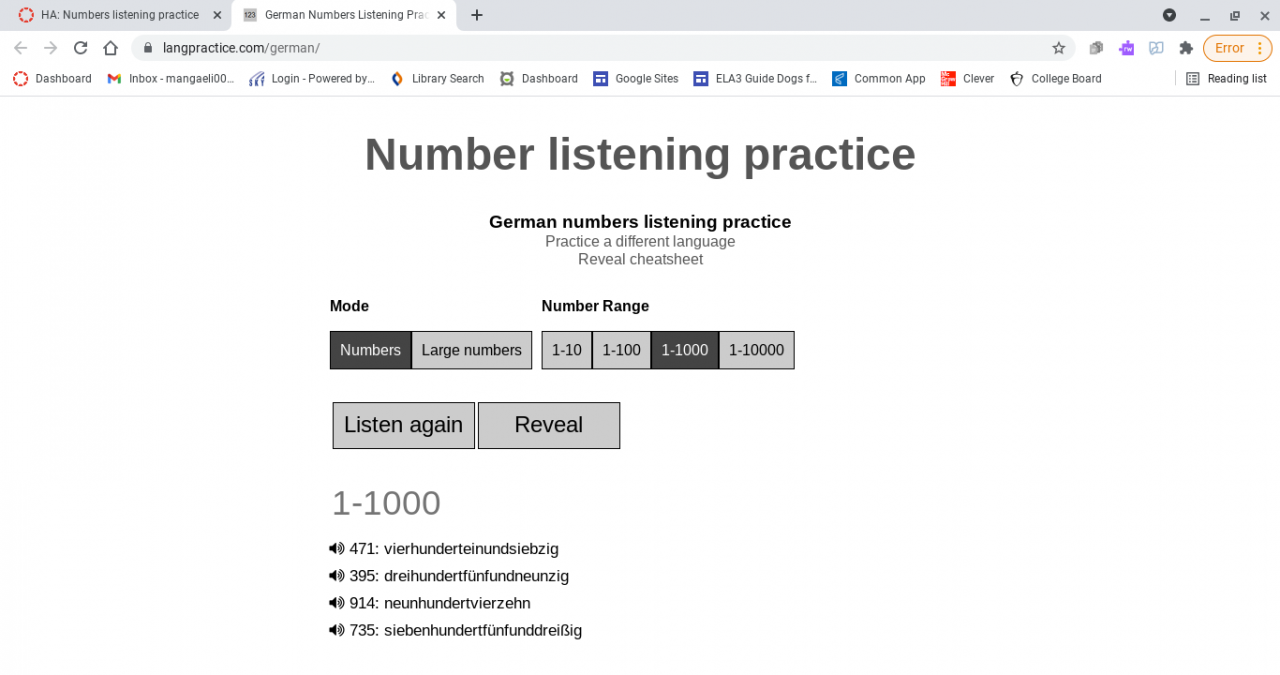Open Clever bookmark
The image size is (1280, 675).
click(968, 78)
